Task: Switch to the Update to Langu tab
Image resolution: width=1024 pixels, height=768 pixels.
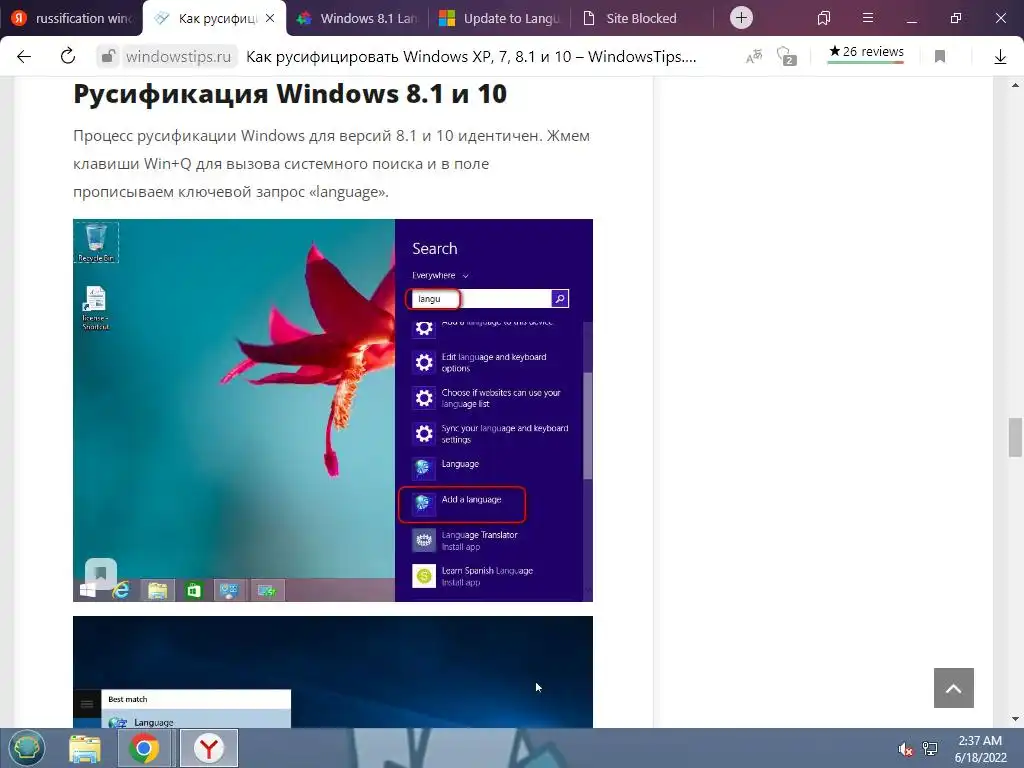Action: (500, 18)
